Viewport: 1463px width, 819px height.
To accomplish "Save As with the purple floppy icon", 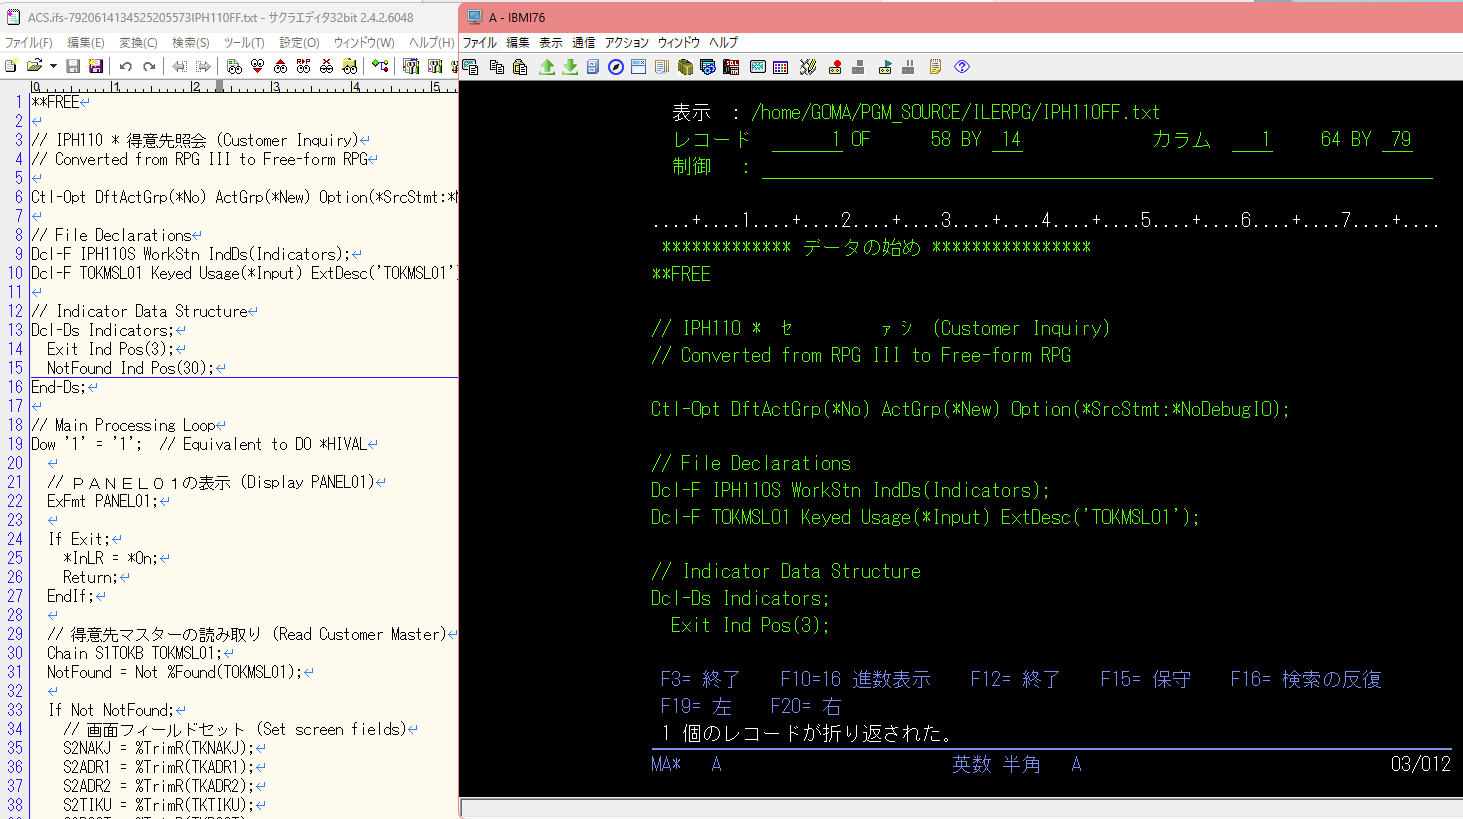I will pyautogui.click(x=96, y=66).
